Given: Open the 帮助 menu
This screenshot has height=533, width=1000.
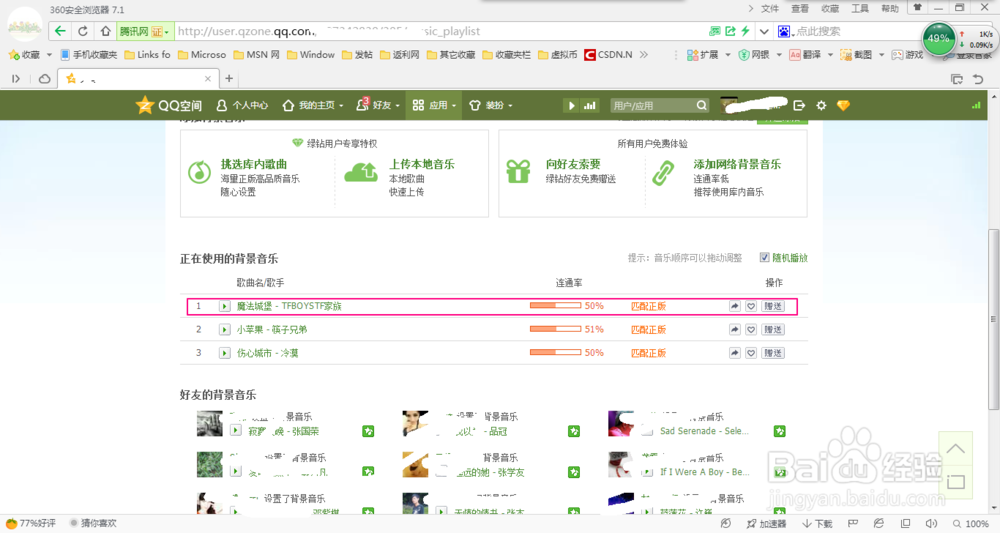Looking at the screenshot, I should click(890, 8).
